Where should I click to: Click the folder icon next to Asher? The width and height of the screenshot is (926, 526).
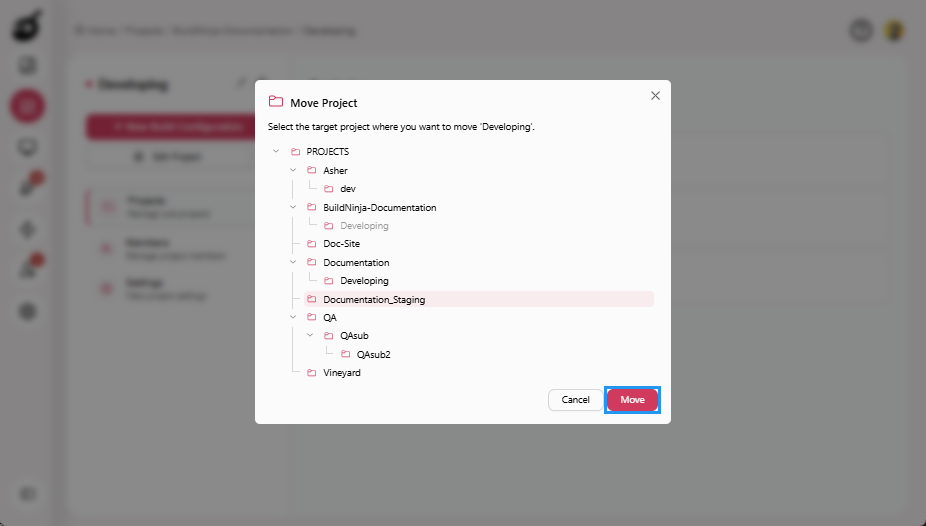312,170
